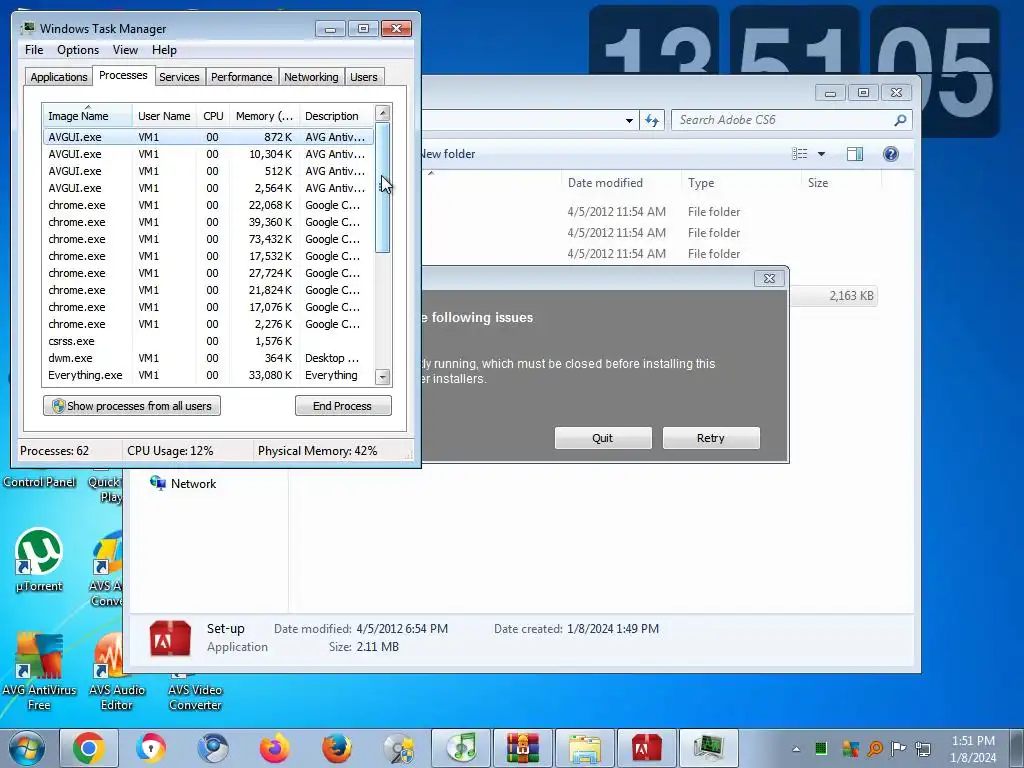1024x768 pixels.
Task: Sort processes by Memory column
Action: point(264,116)
